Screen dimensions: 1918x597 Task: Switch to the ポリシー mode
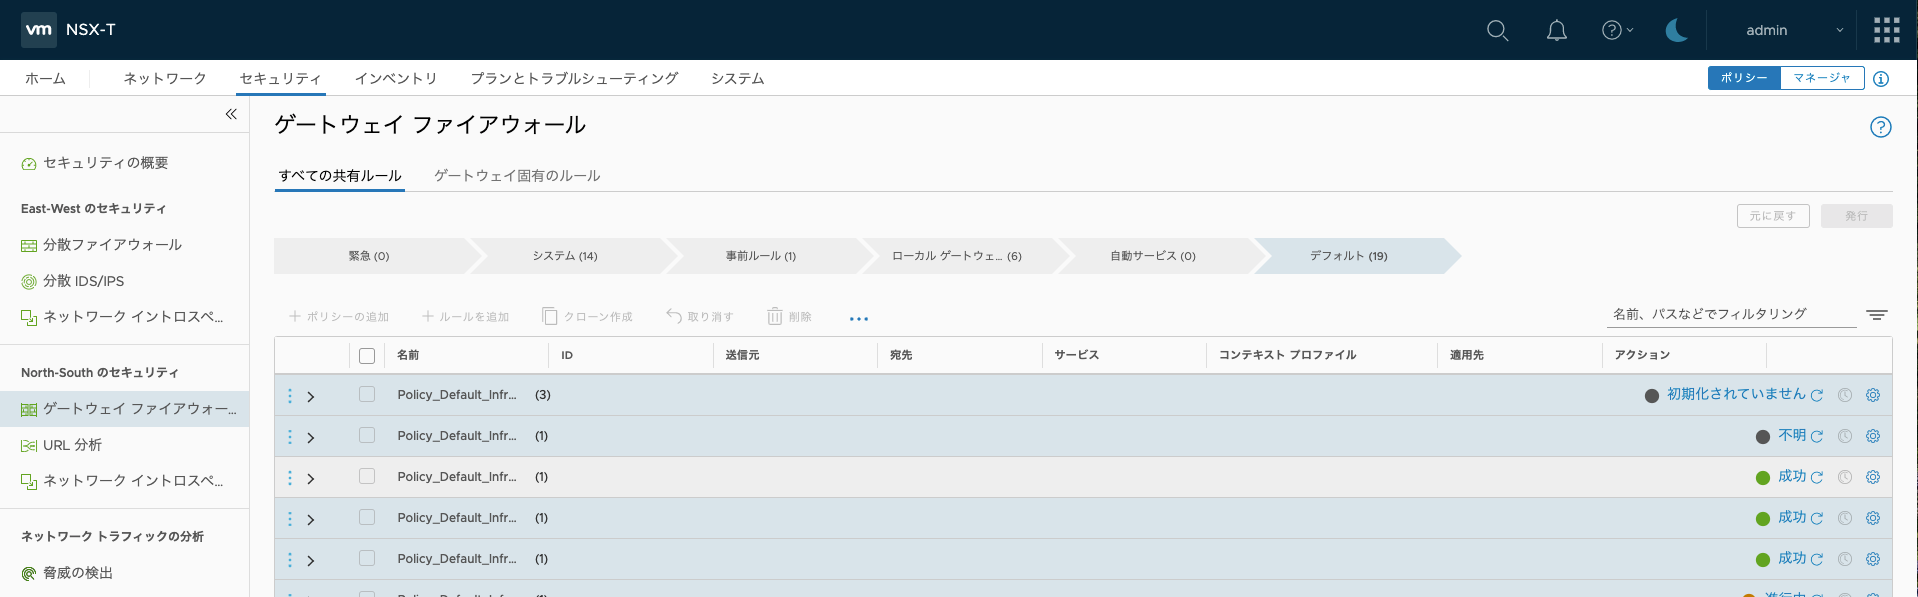pos(1744,78)
